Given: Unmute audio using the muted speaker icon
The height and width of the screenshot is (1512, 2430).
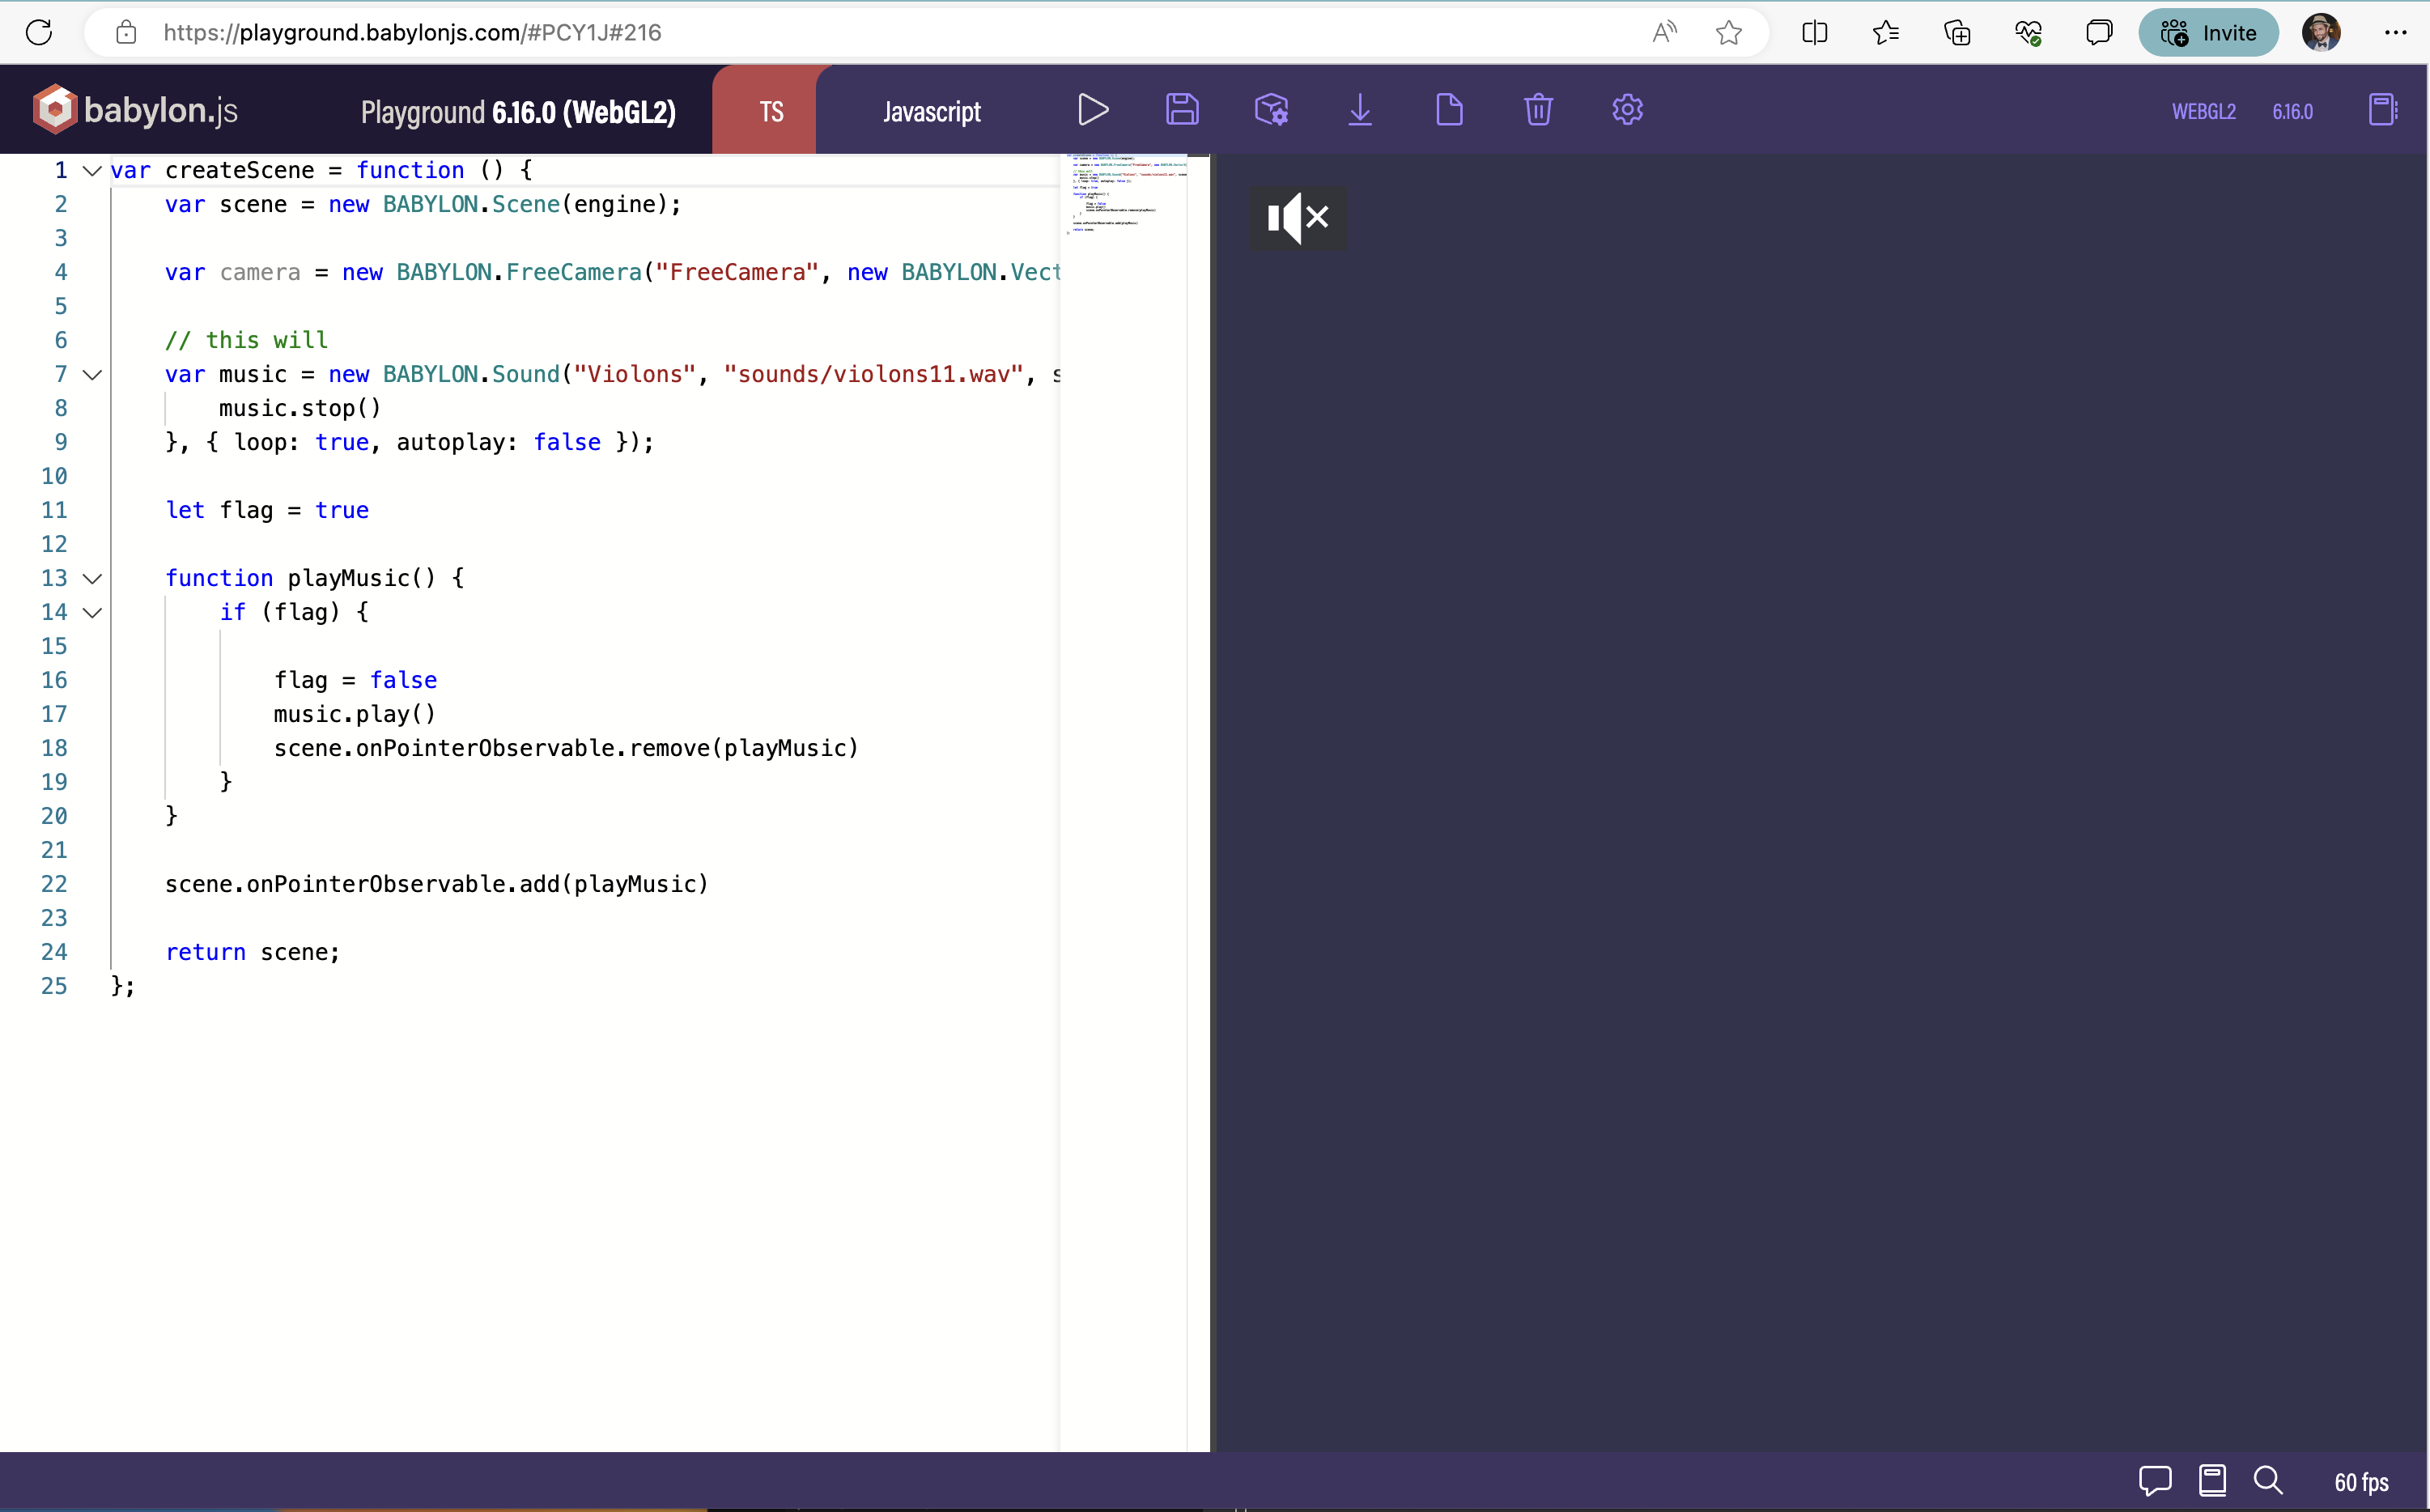Looking at the screenshot, I should 1297,218.
